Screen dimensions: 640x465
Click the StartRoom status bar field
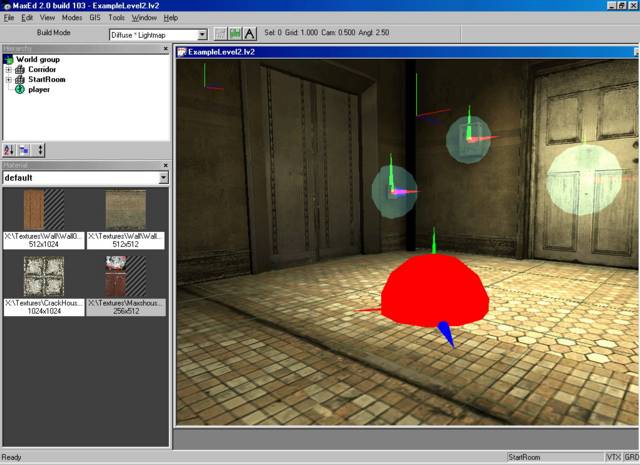pyautogui.click(x=554, y=457)
